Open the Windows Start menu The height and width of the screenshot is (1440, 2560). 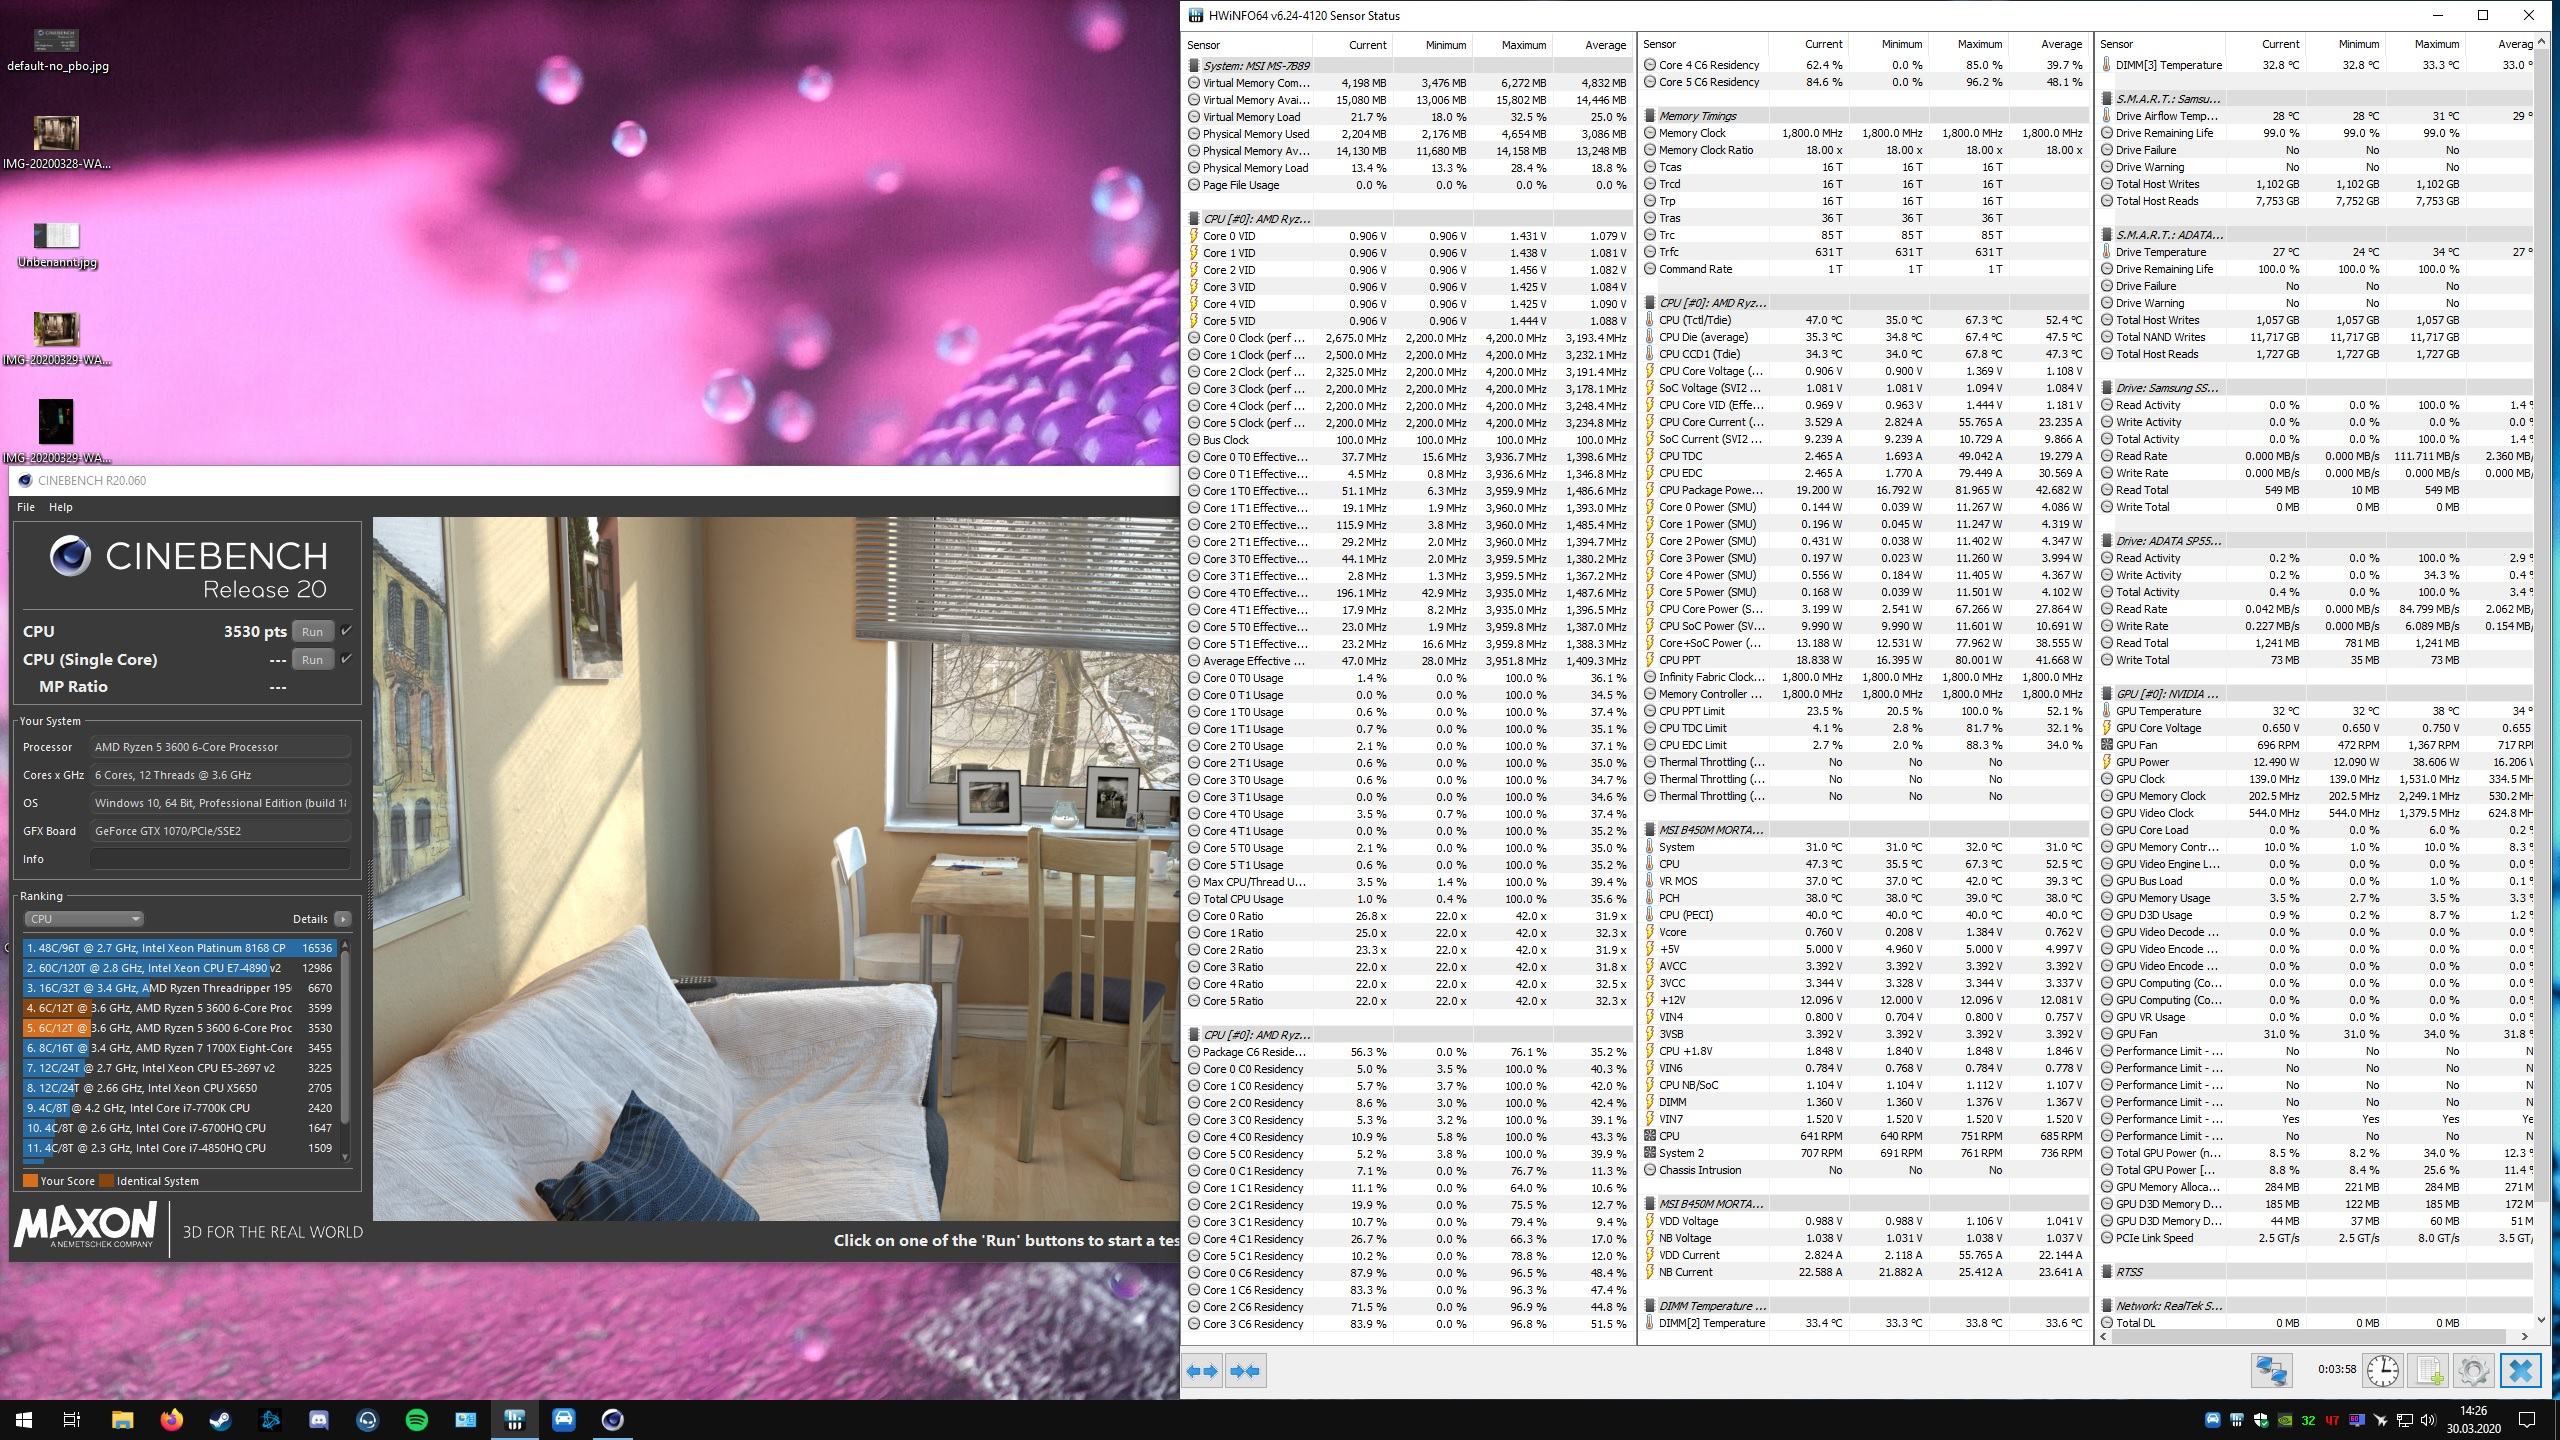[x=24, y=1419]
